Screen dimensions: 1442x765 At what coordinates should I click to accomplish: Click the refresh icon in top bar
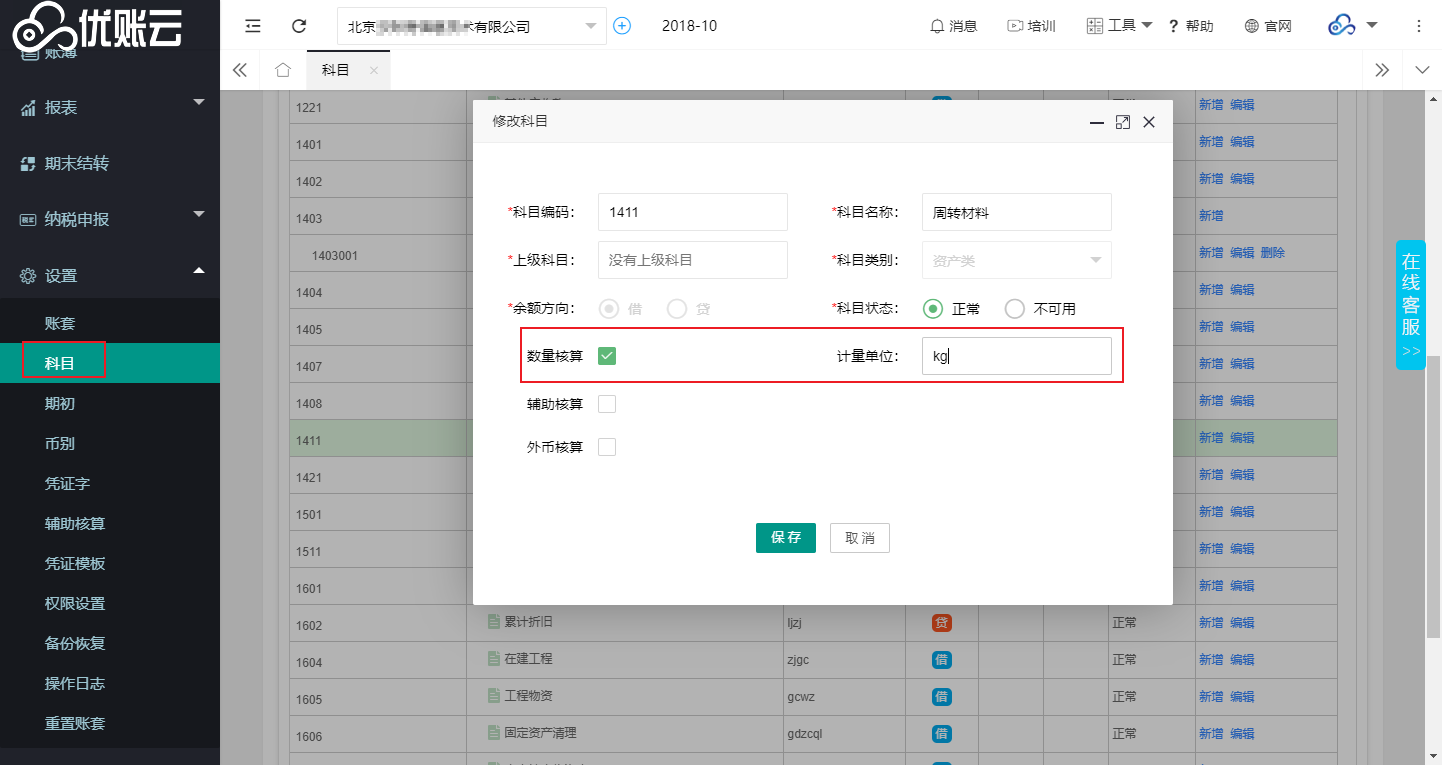(x=299, y=26)
